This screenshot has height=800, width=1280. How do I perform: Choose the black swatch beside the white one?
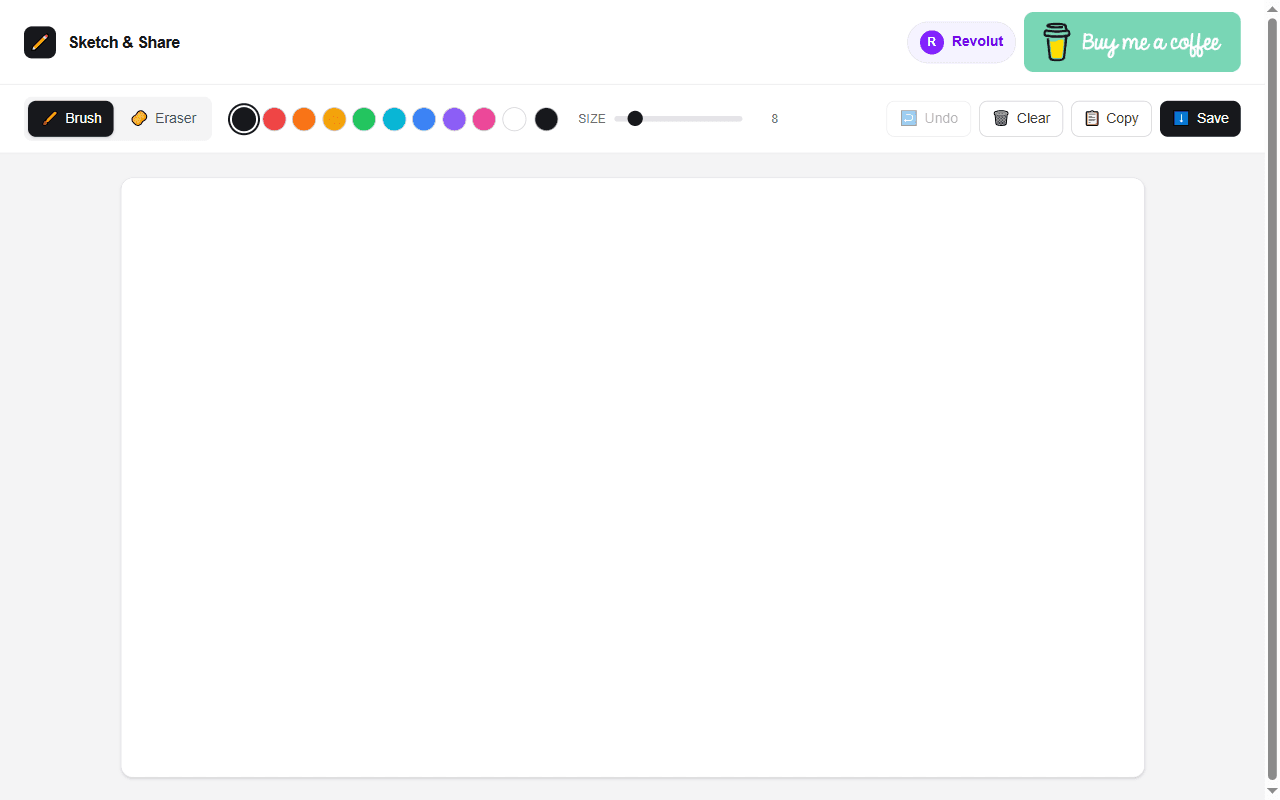(546, 119)
